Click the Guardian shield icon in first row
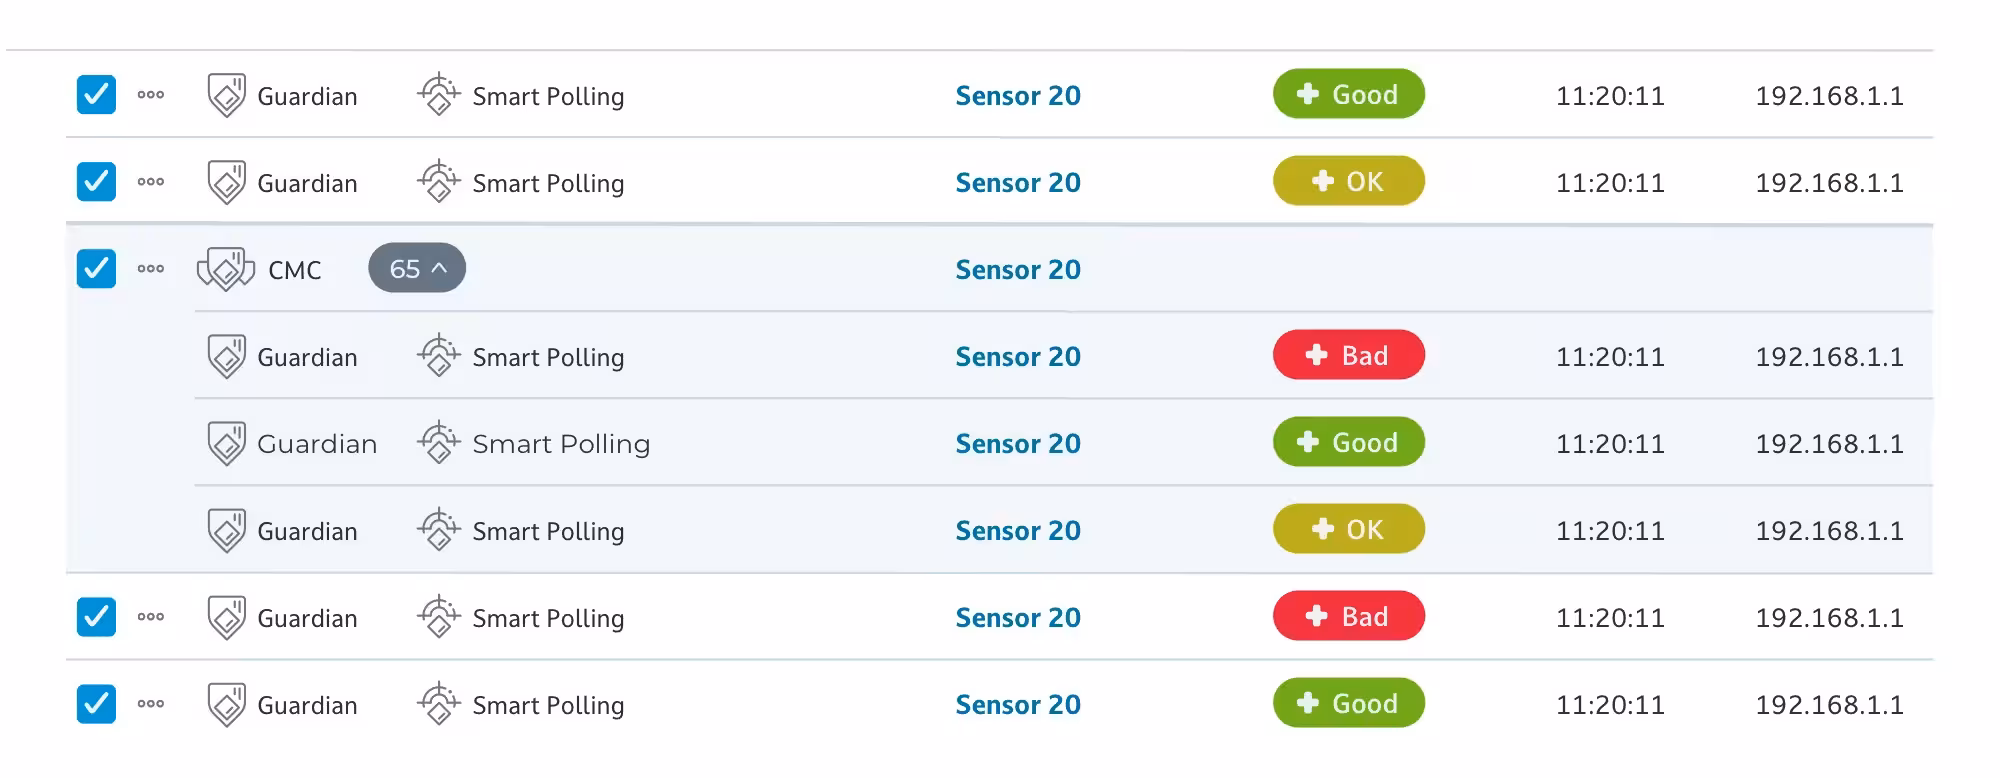This screenshot has height=778, width=2000. [x=226, y=95]
